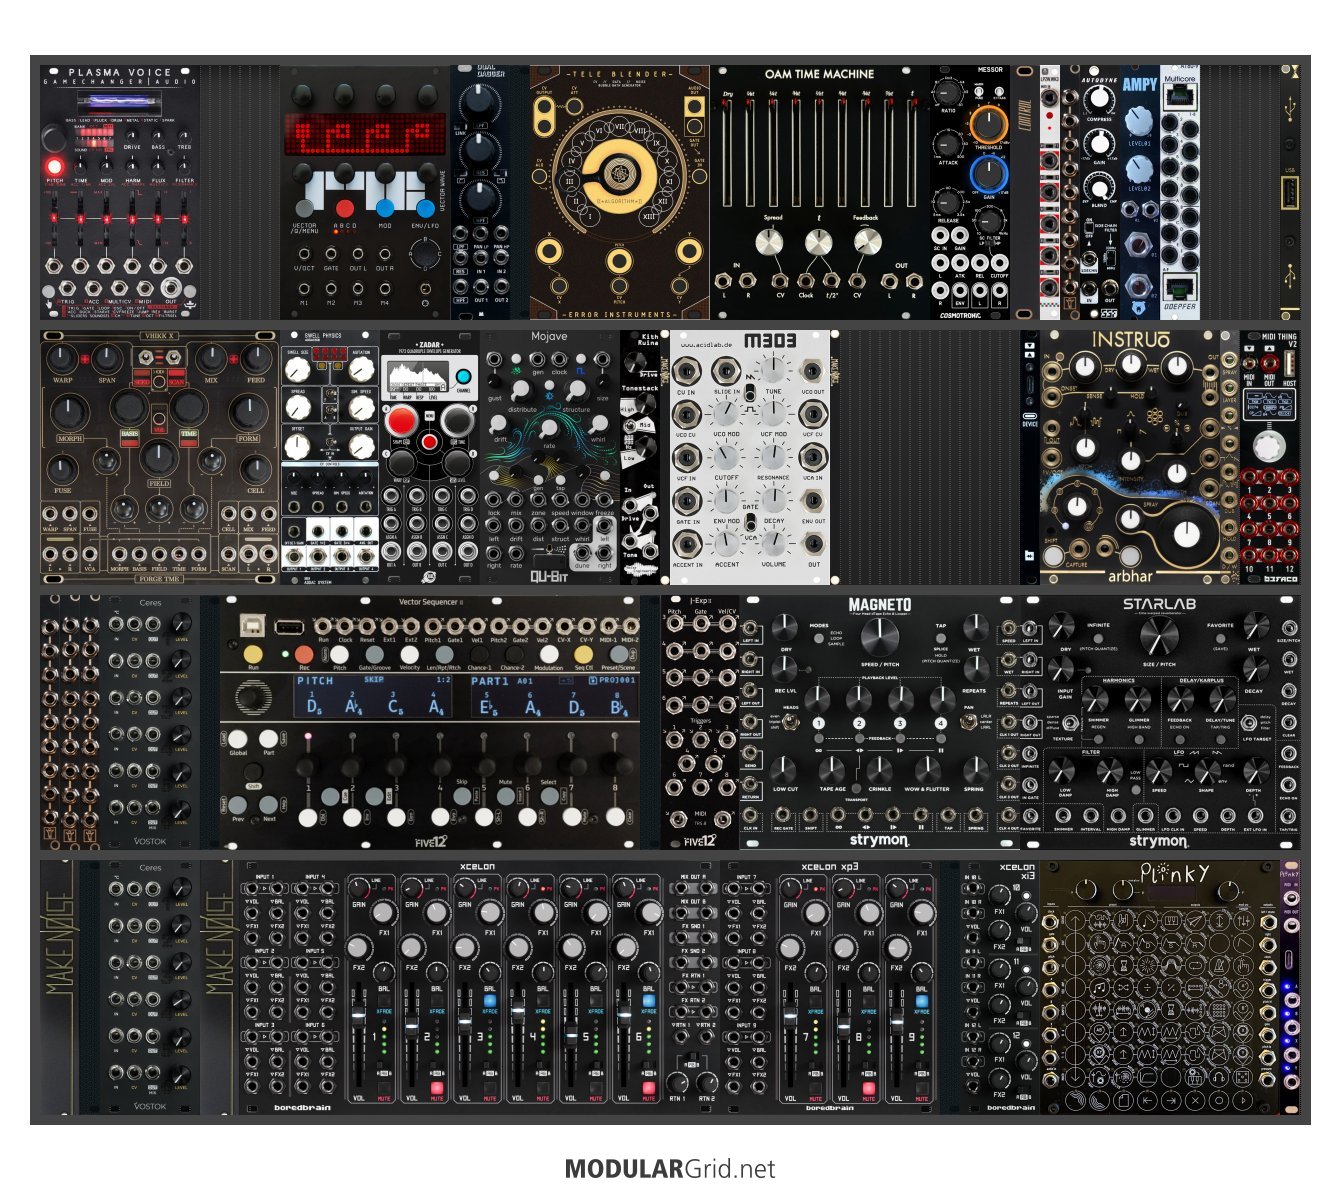Hit the red Rec button on Vector Sequencer
The width and height of the screenshot is (1341, 1190).
pos(304,655)
